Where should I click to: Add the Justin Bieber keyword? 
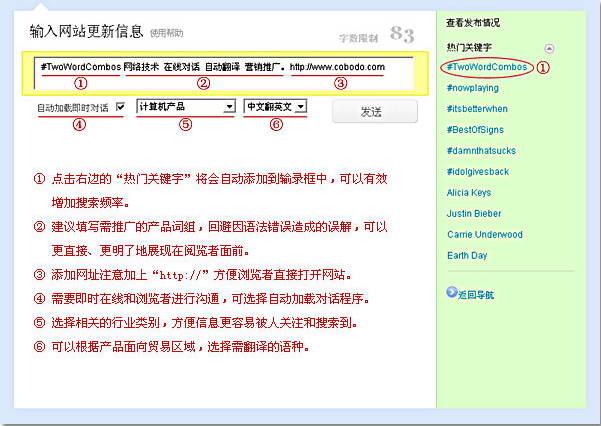point(474,214)
